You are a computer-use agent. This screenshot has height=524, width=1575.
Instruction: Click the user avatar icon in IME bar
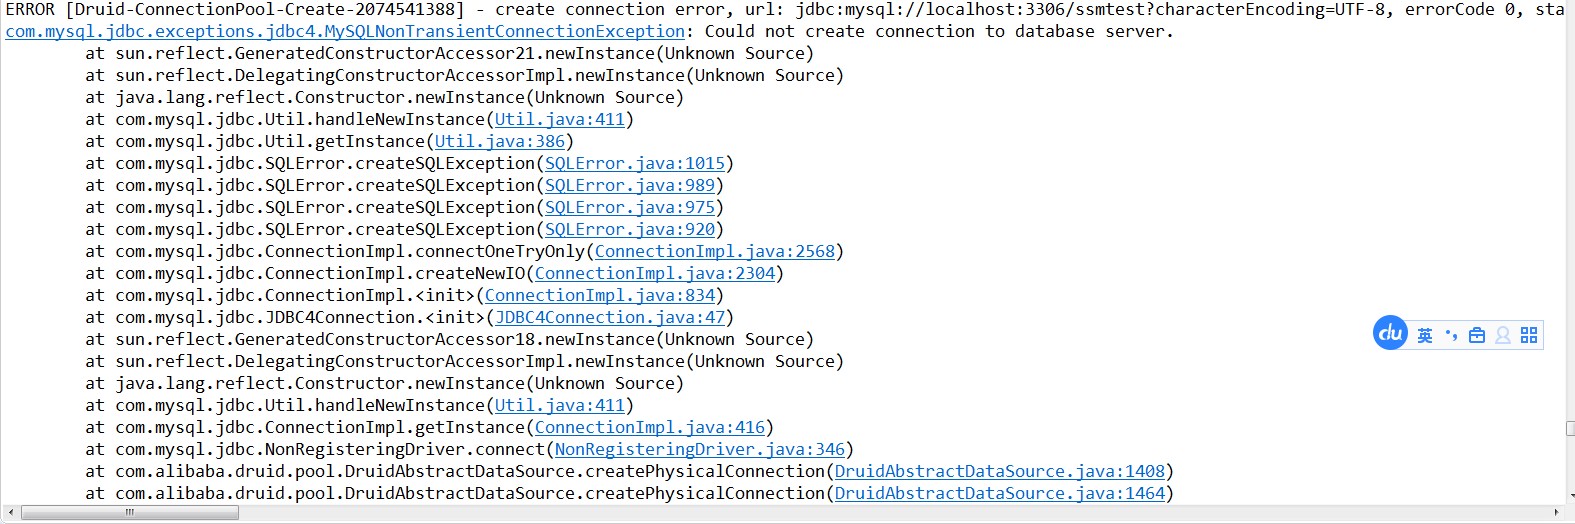tap(1503, 336)
